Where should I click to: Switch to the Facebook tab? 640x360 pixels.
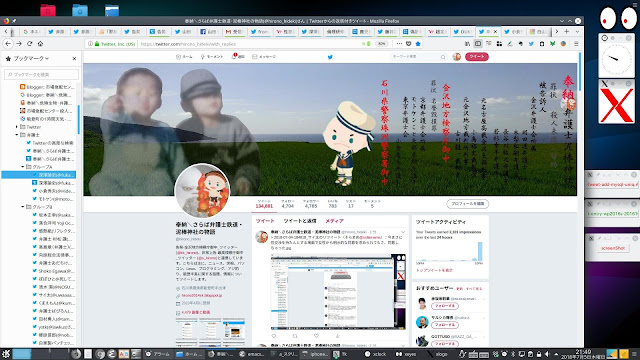[x=209, y=31]
